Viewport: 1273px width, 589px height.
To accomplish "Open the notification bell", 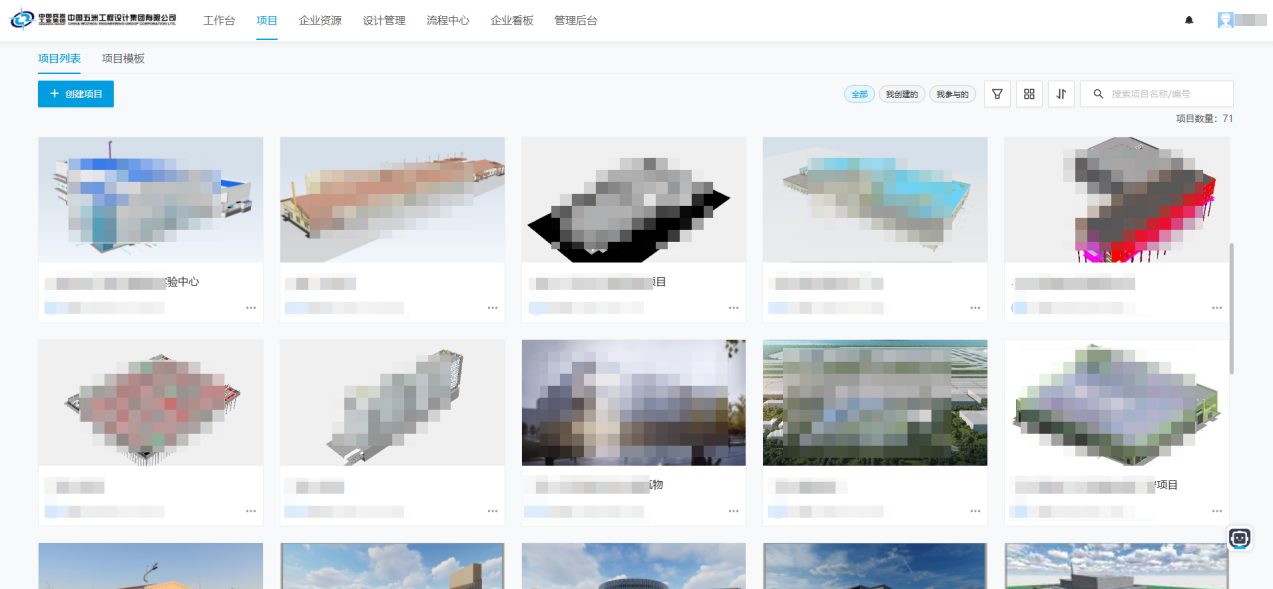I will pos(1189,20).
